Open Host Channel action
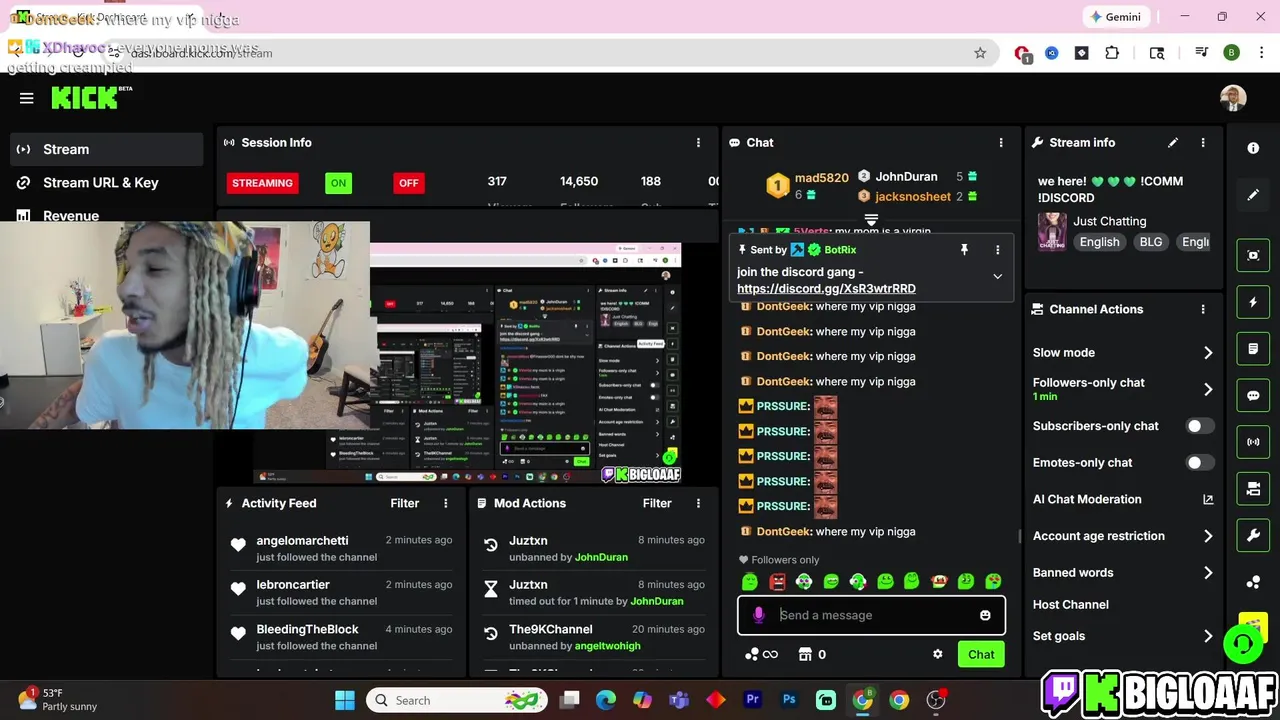The image size is (1280, 720). [x=1071, y=605]
